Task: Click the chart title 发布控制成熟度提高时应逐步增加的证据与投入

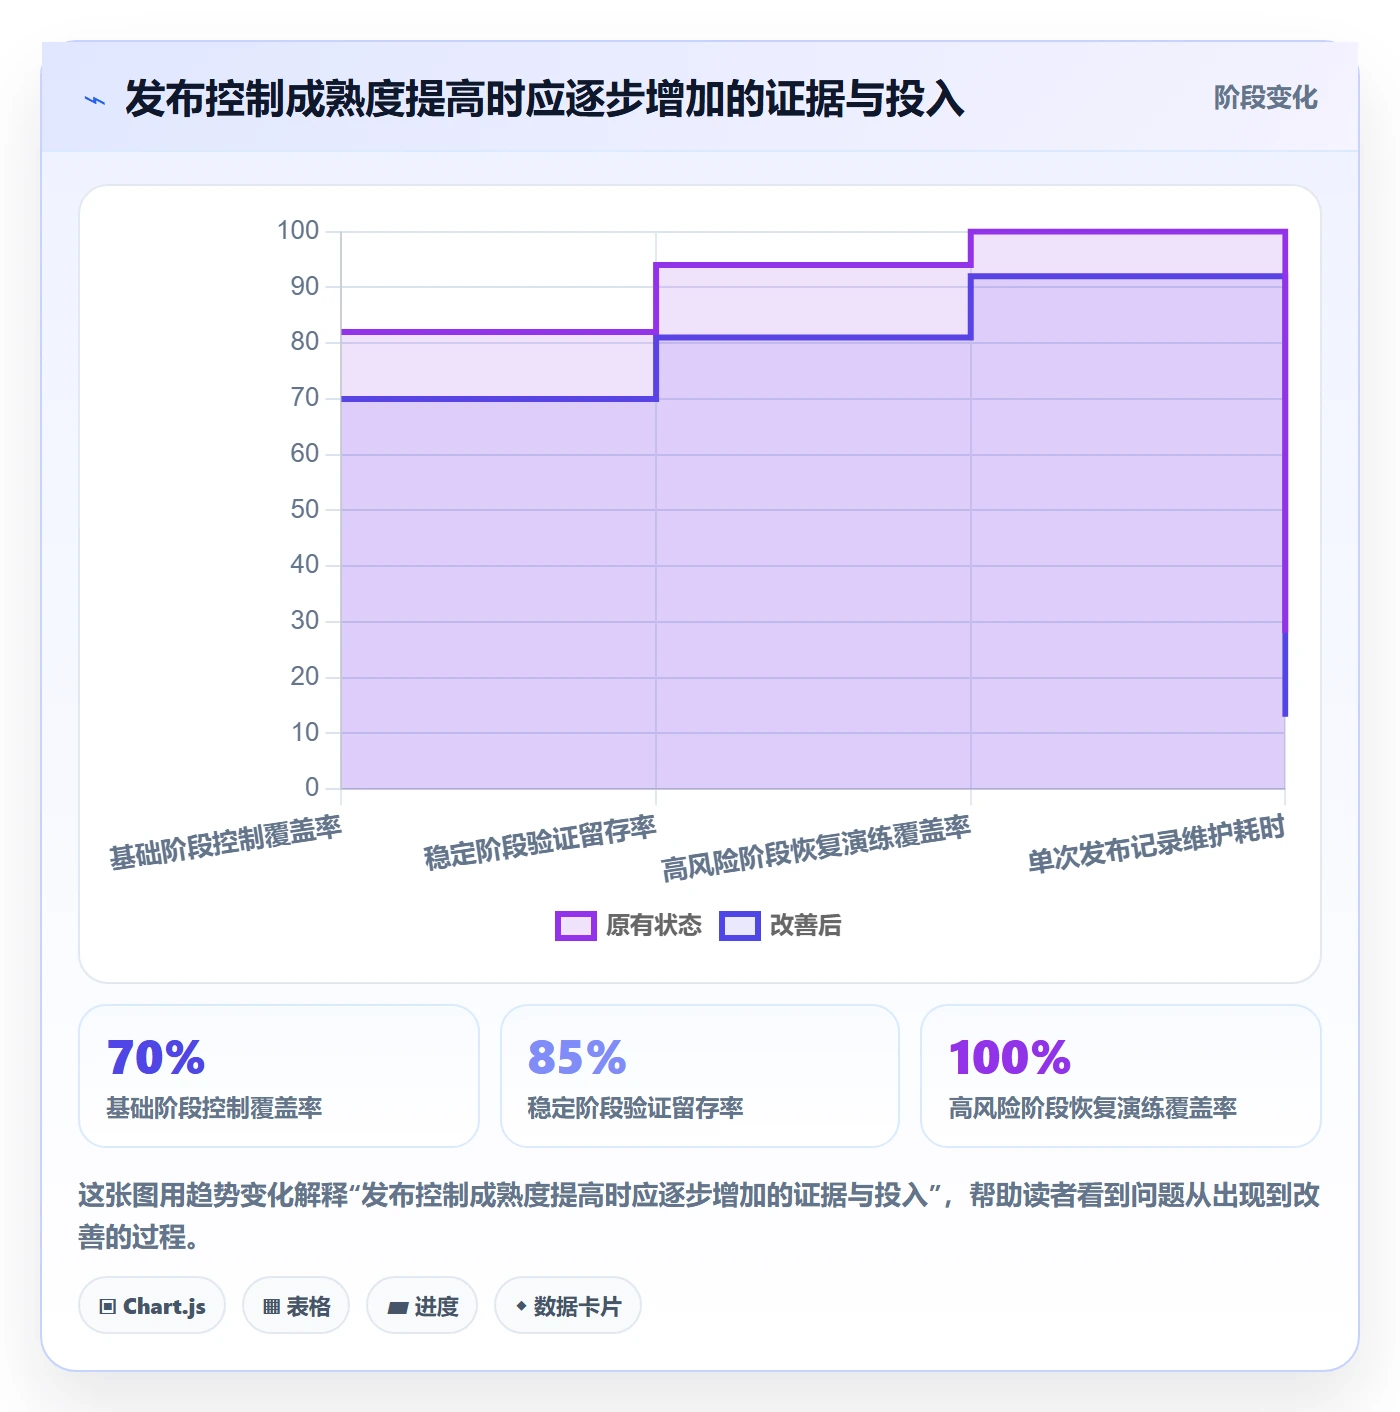Action: 544,99
